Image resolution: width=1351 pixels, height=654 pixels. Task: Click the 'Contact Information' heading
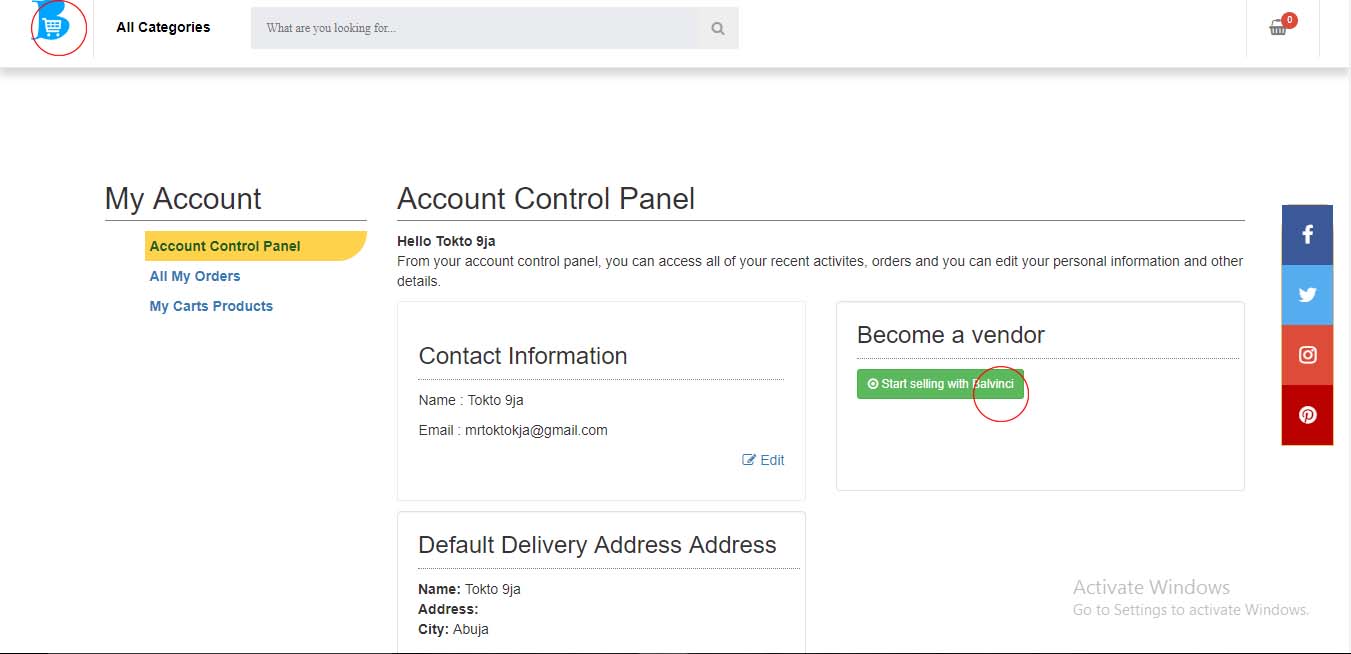(x=523, y=356)
